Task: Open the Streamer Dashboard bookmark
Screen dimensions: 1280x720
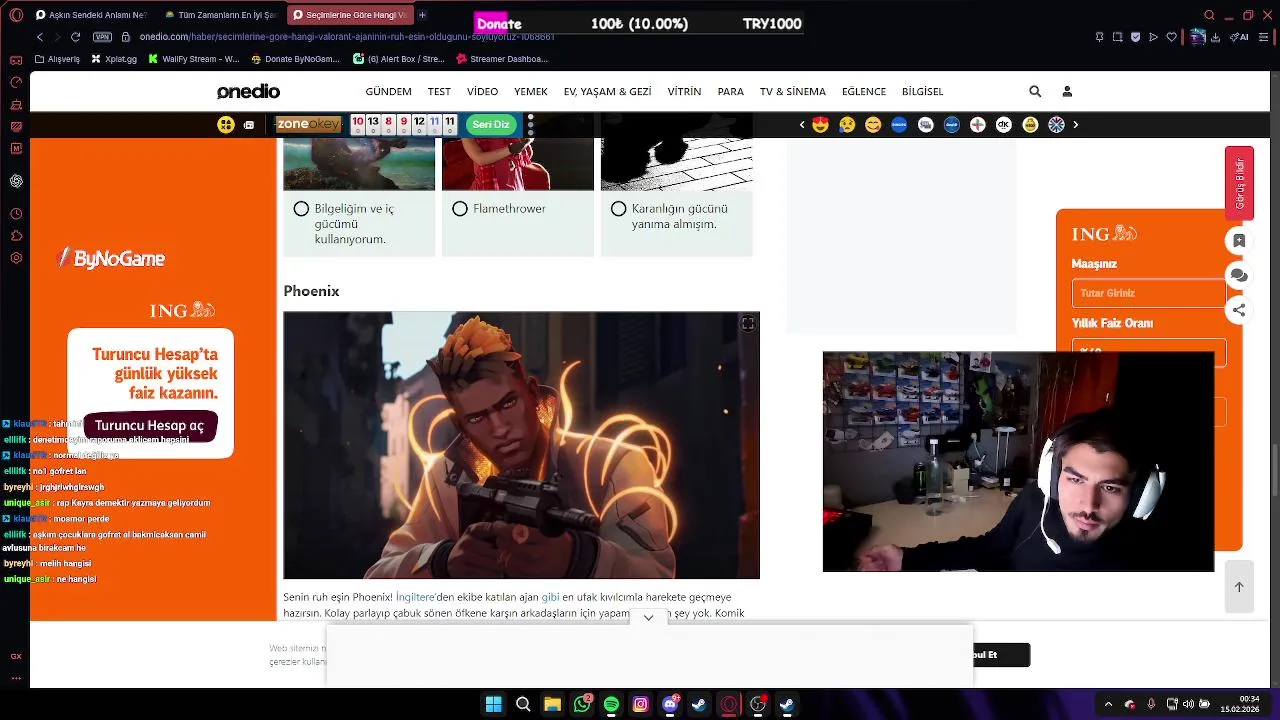Action: tap(501, 59)
